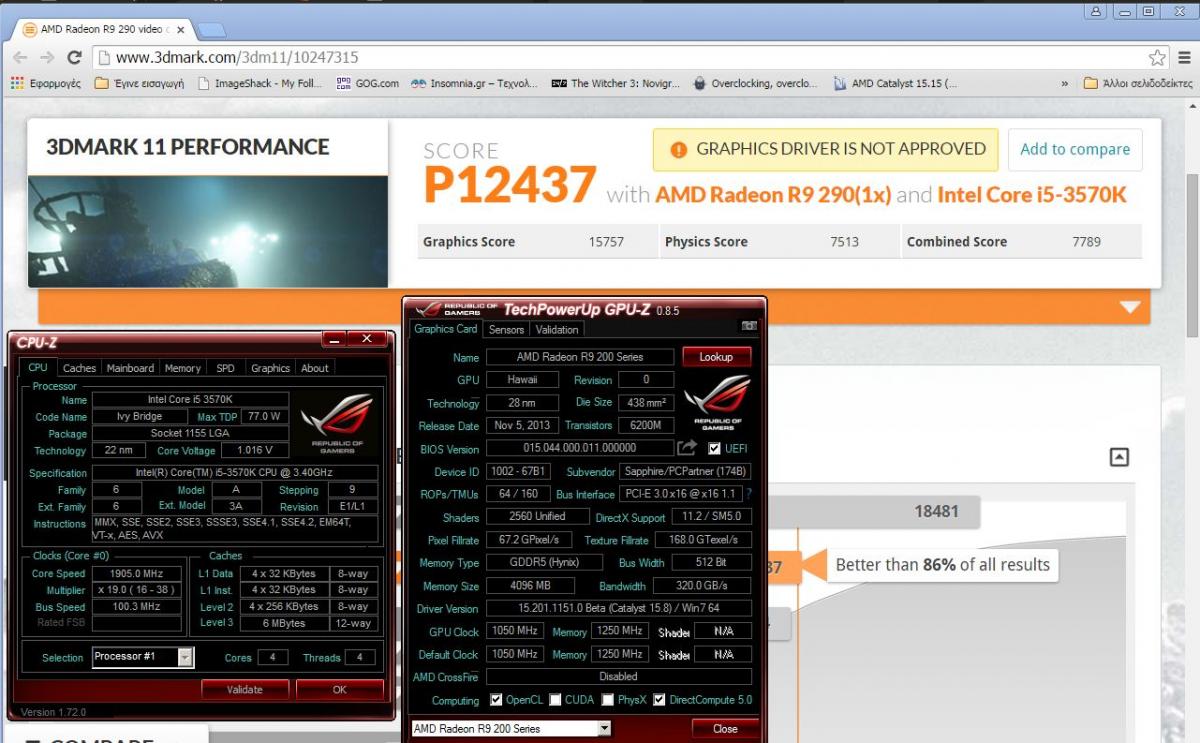Click the P12437 score text
This screenshot has width=1200, height=743.
[x=510, y=185]
